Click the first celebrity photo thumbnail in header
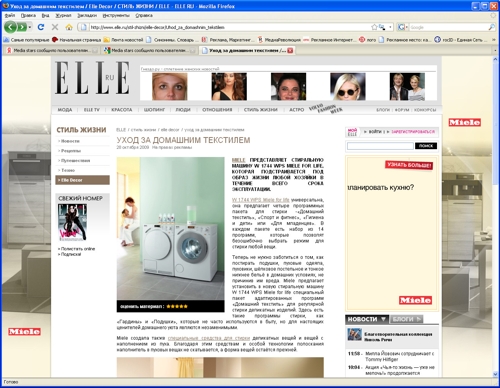 click(170, 87)
